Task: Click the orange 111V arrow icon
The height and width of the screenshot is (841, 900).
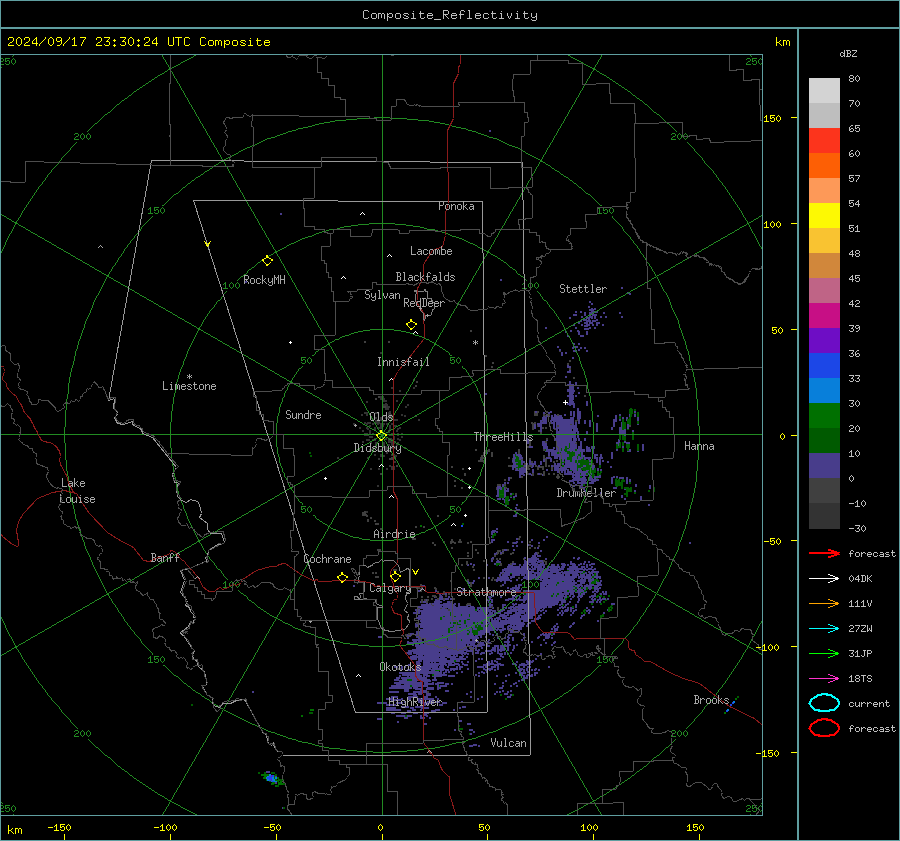Action: [824, 603]
